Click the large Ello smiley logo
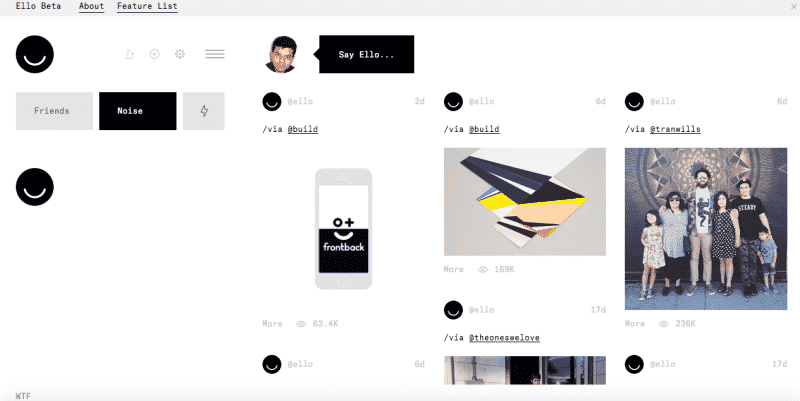Viewport: 800px width, 401px height. (35, 54)
